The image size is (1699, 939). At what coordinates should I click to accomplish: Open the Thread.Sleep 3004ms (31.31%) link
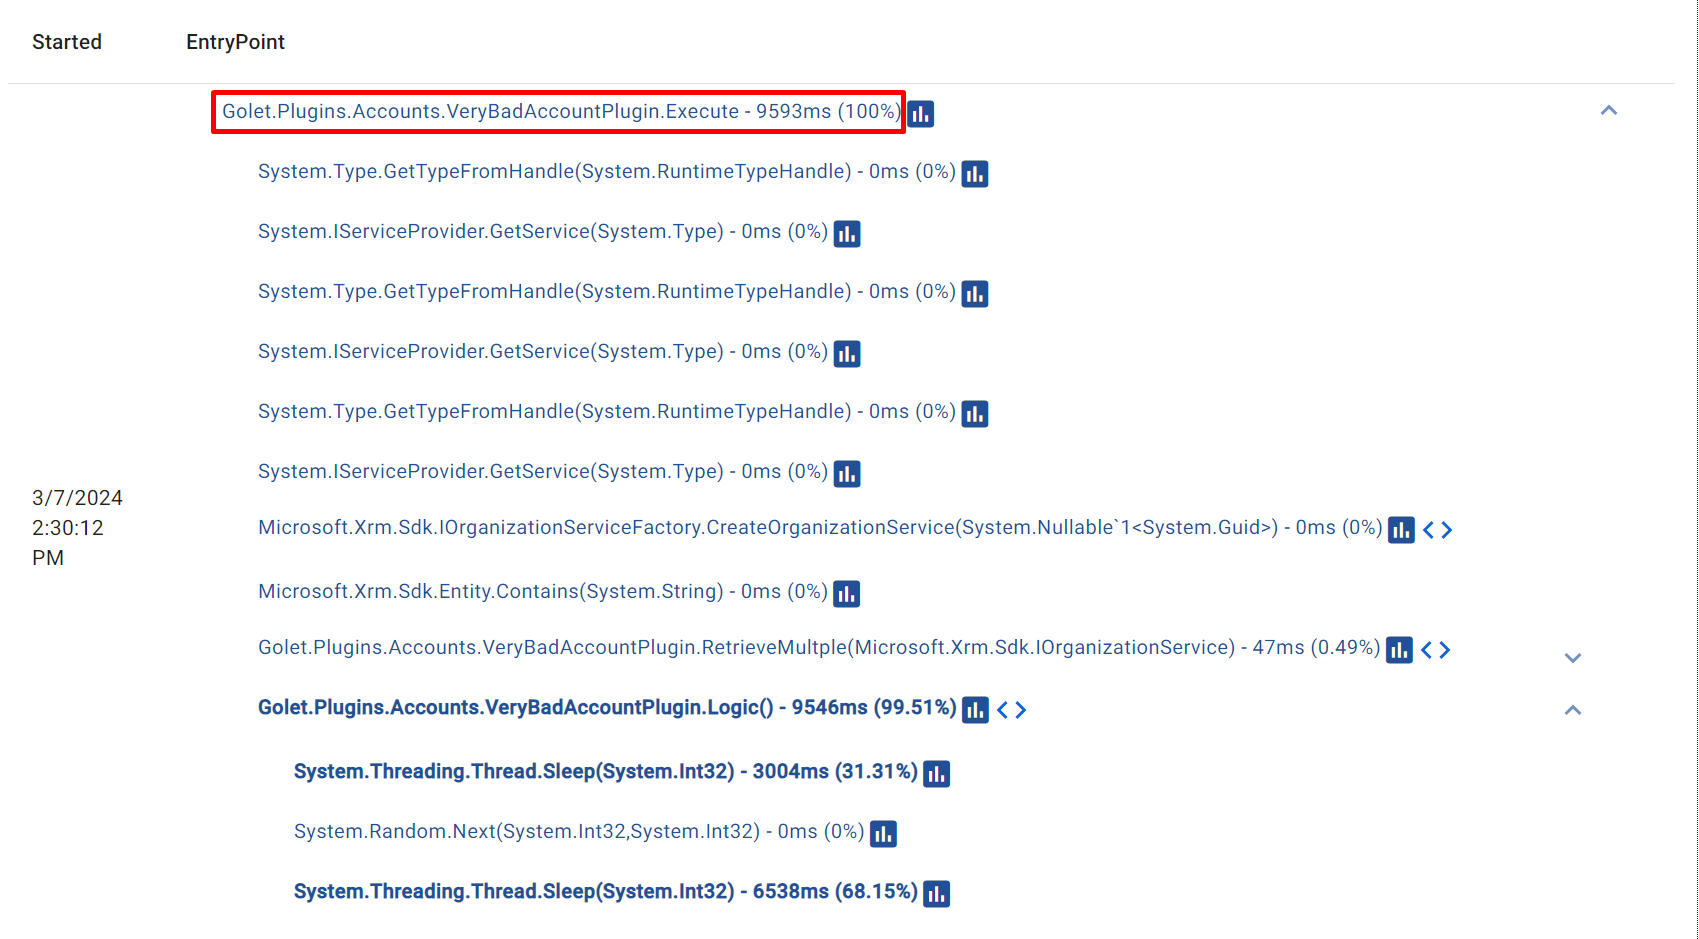pyautogui.click(x=606, y=771)
